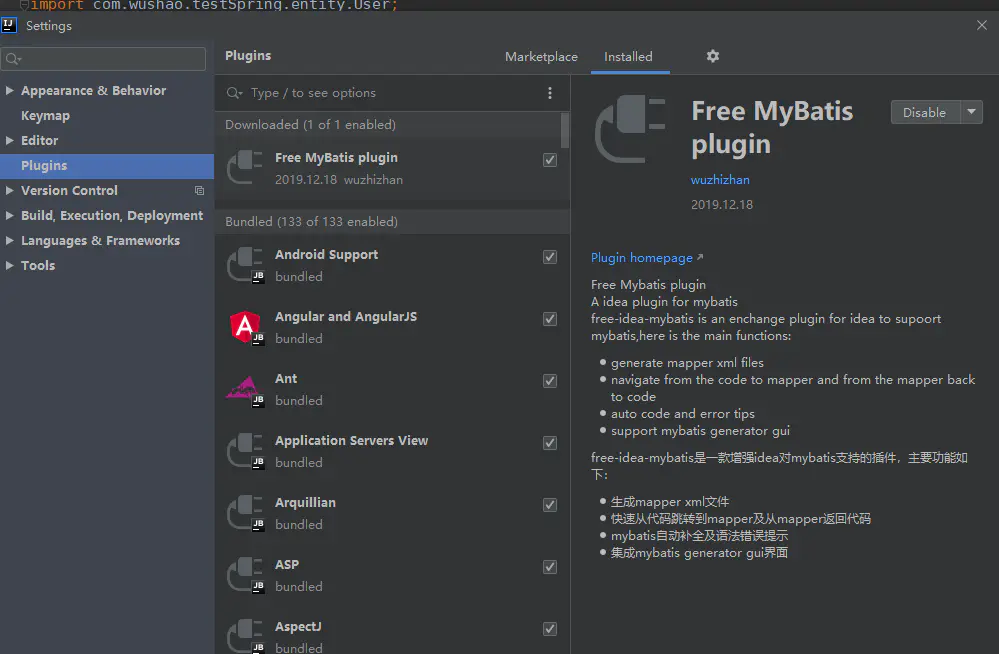Select the ASP plugin name
999x654 pixels.
tap(287, 564)
